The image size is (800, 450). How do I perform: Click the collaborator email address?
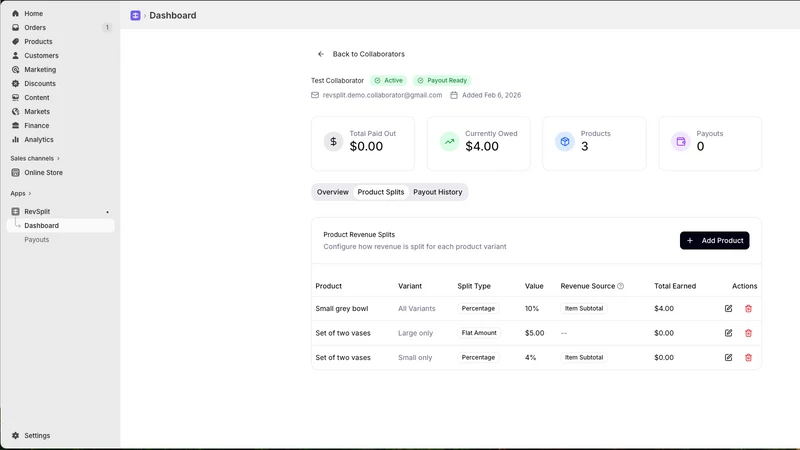pos(382,95)
